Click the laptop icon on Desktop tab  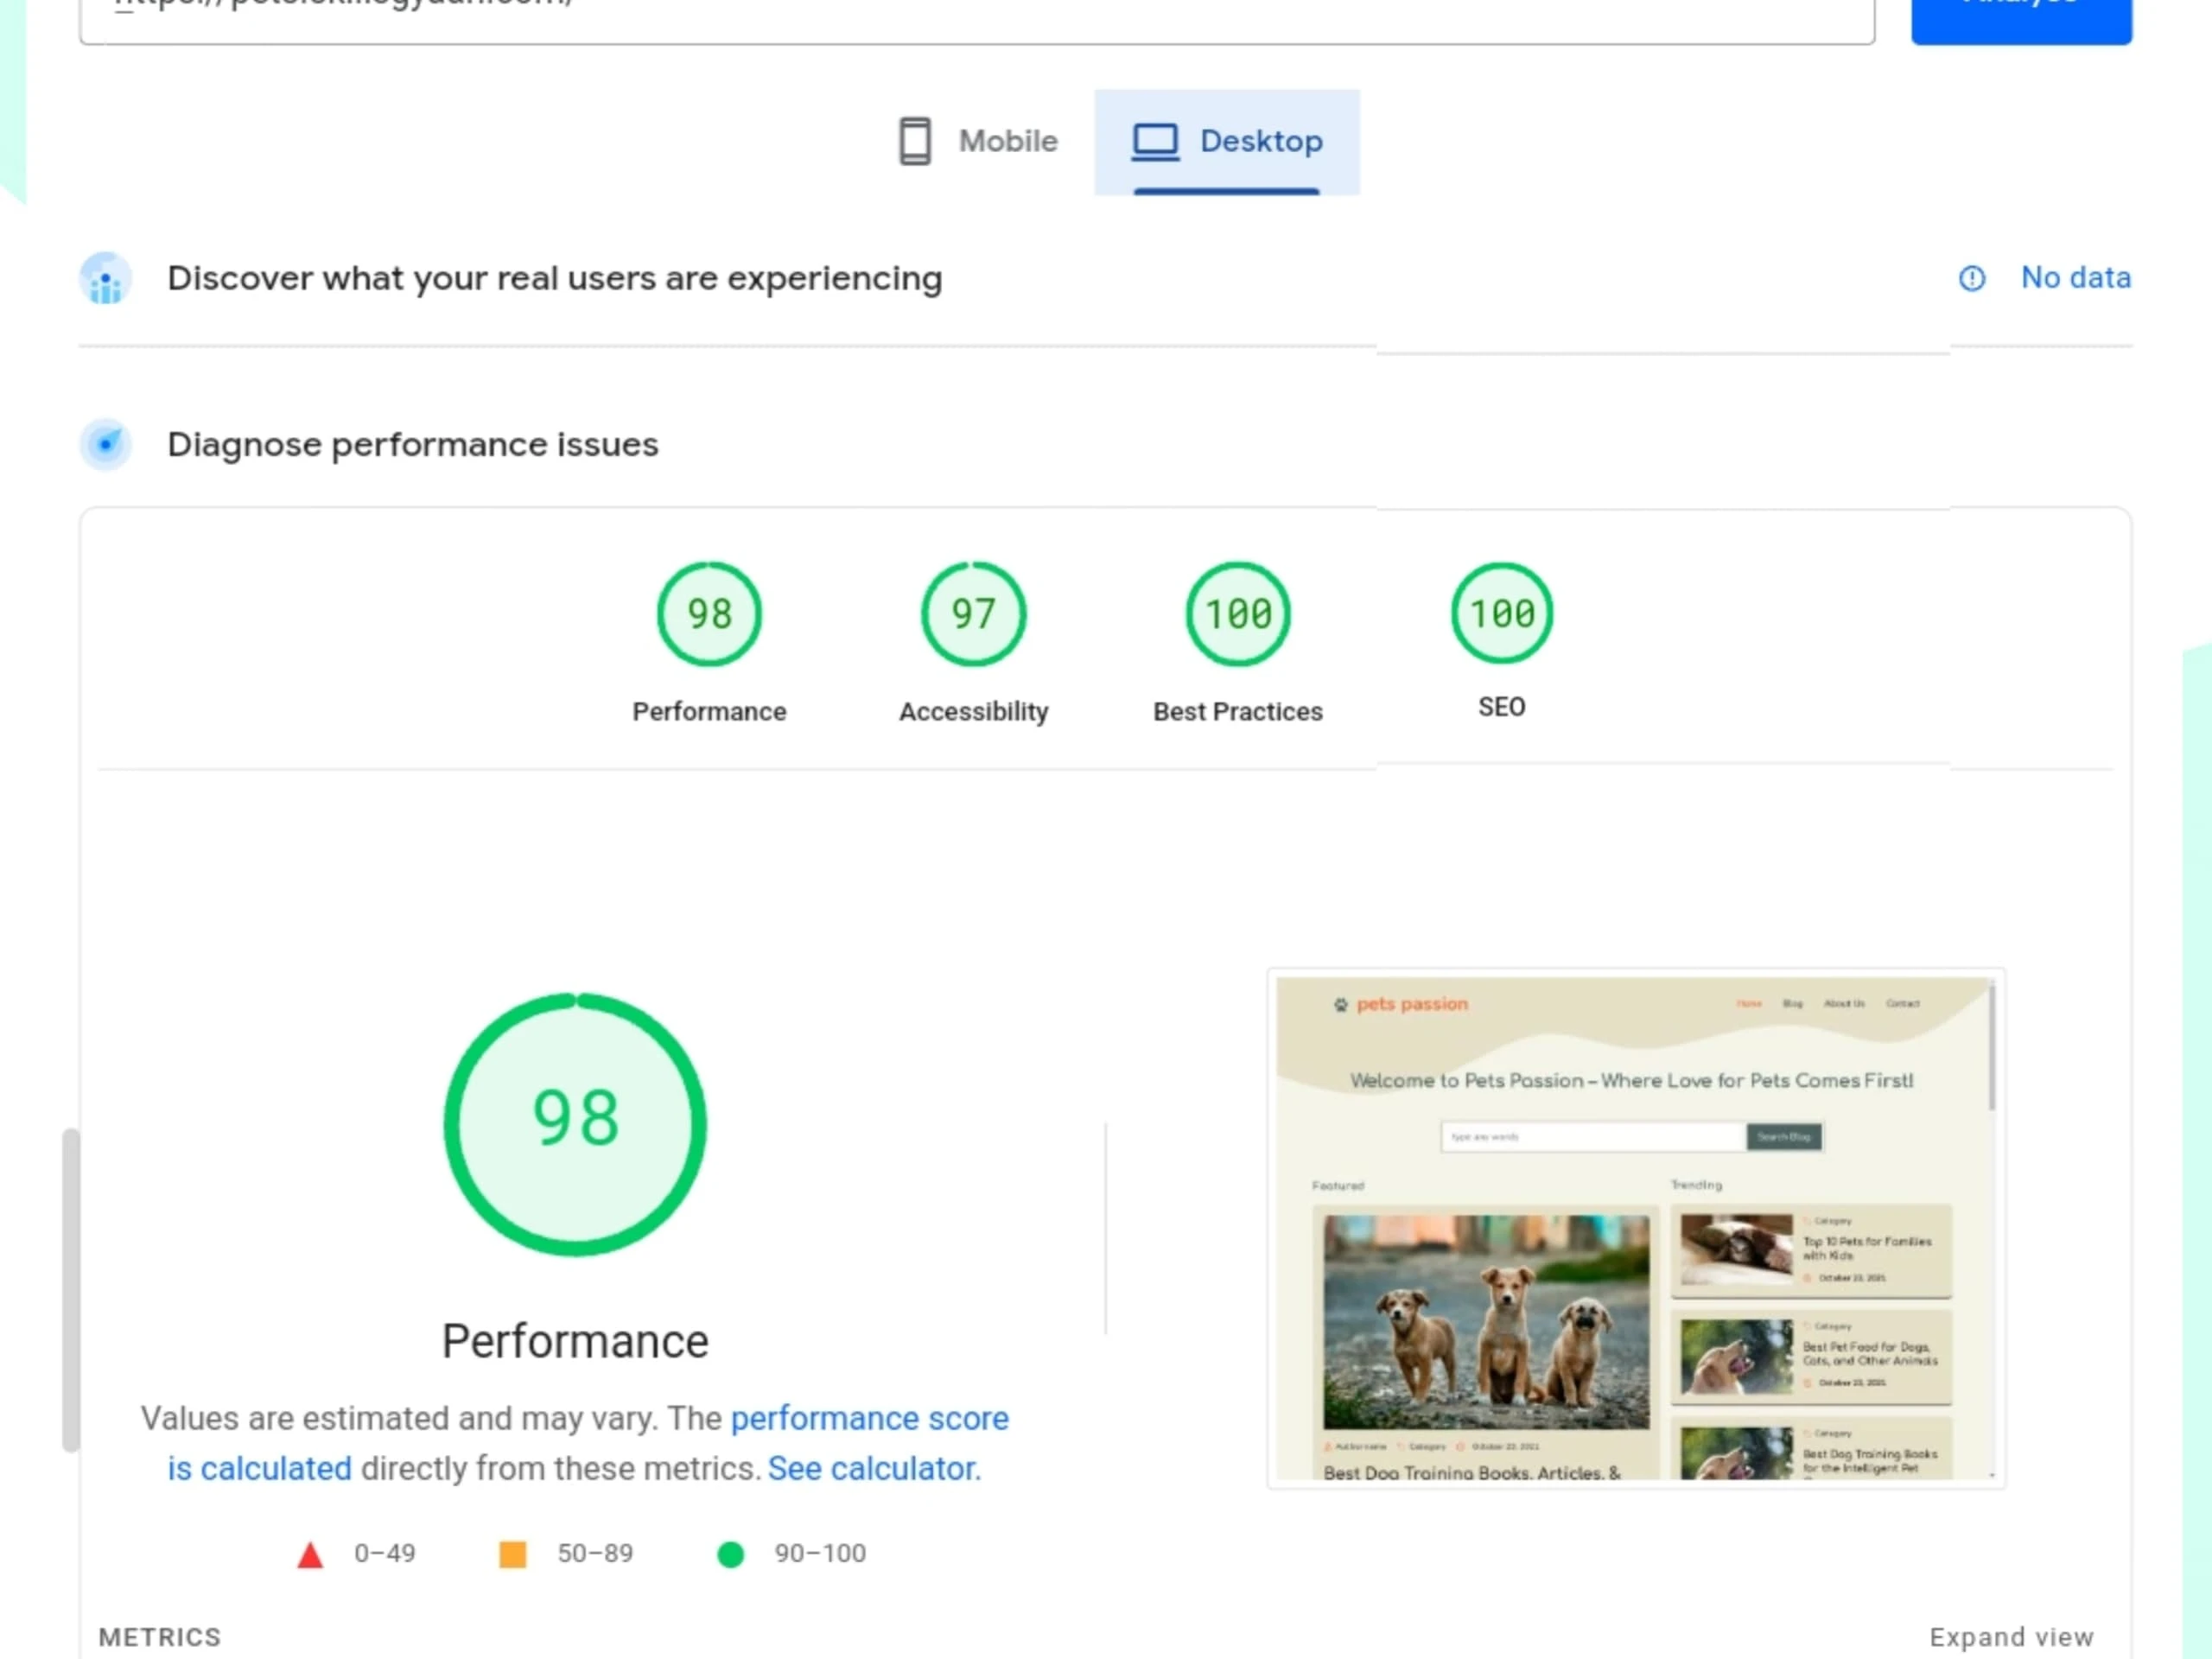(1156, 141)
